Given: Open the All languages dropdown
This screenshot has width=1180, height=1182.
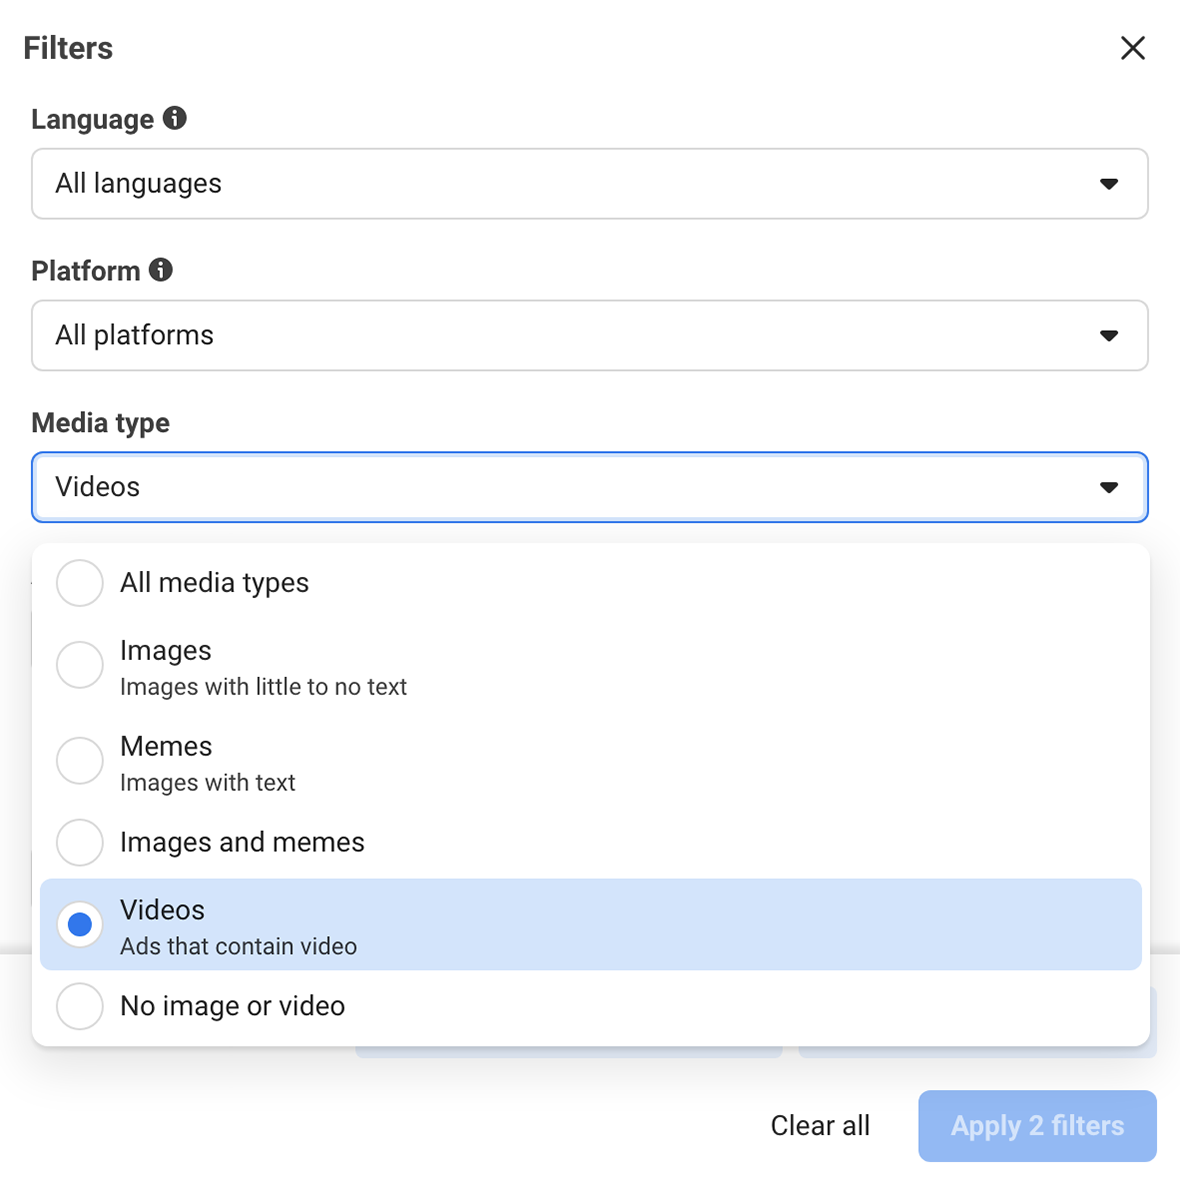Looking at the screenshot, I should point(590,184).
